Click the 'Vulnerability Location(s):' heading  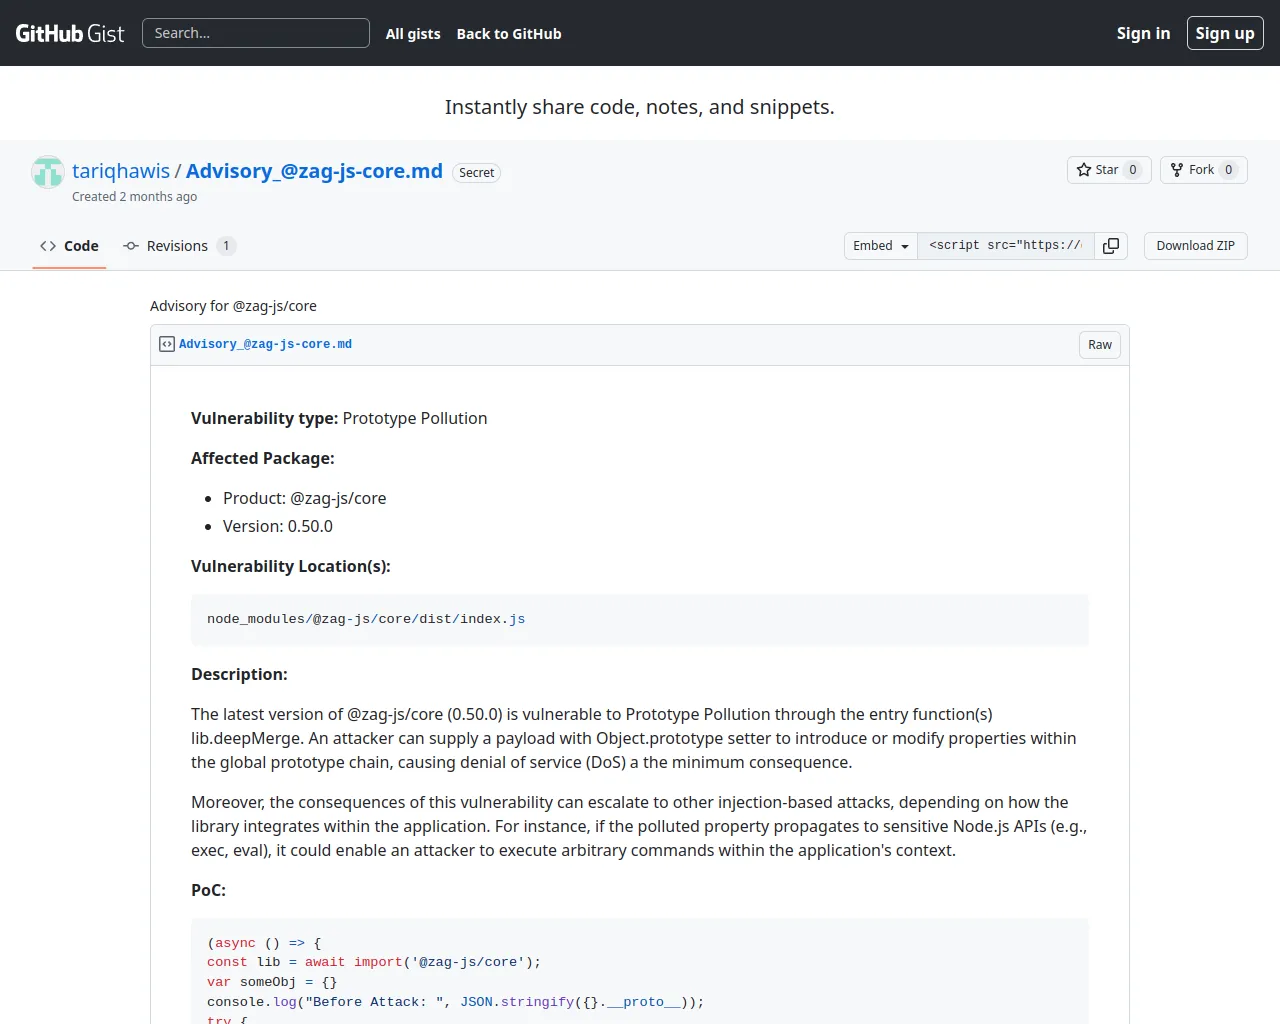291,566
